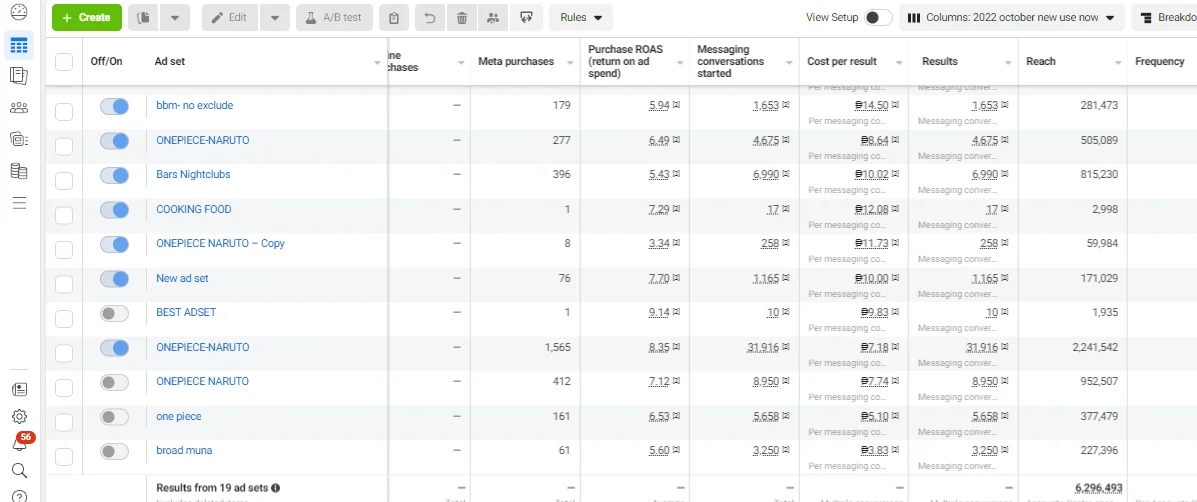The height and width of the screenshot is (502, 1197).
Task: Open Meta purchases column options arrow
Action: point(569,63)
